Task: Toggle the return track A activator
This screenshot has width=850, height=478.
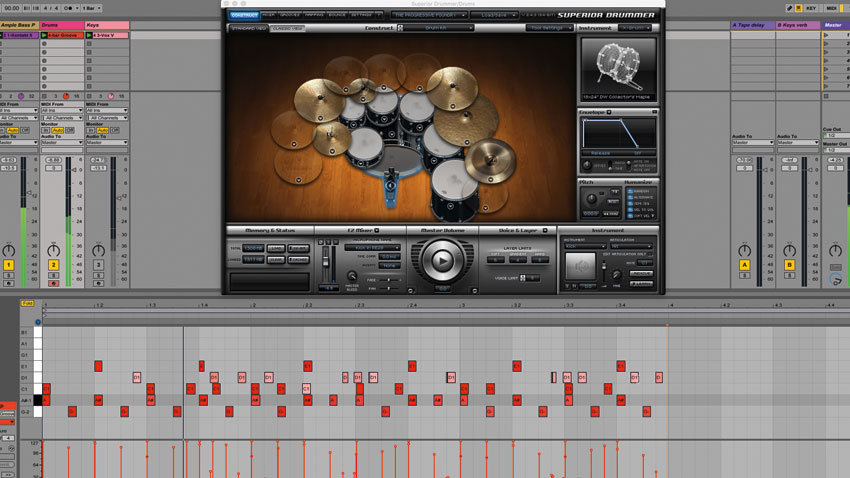Action: pos(744,265)
